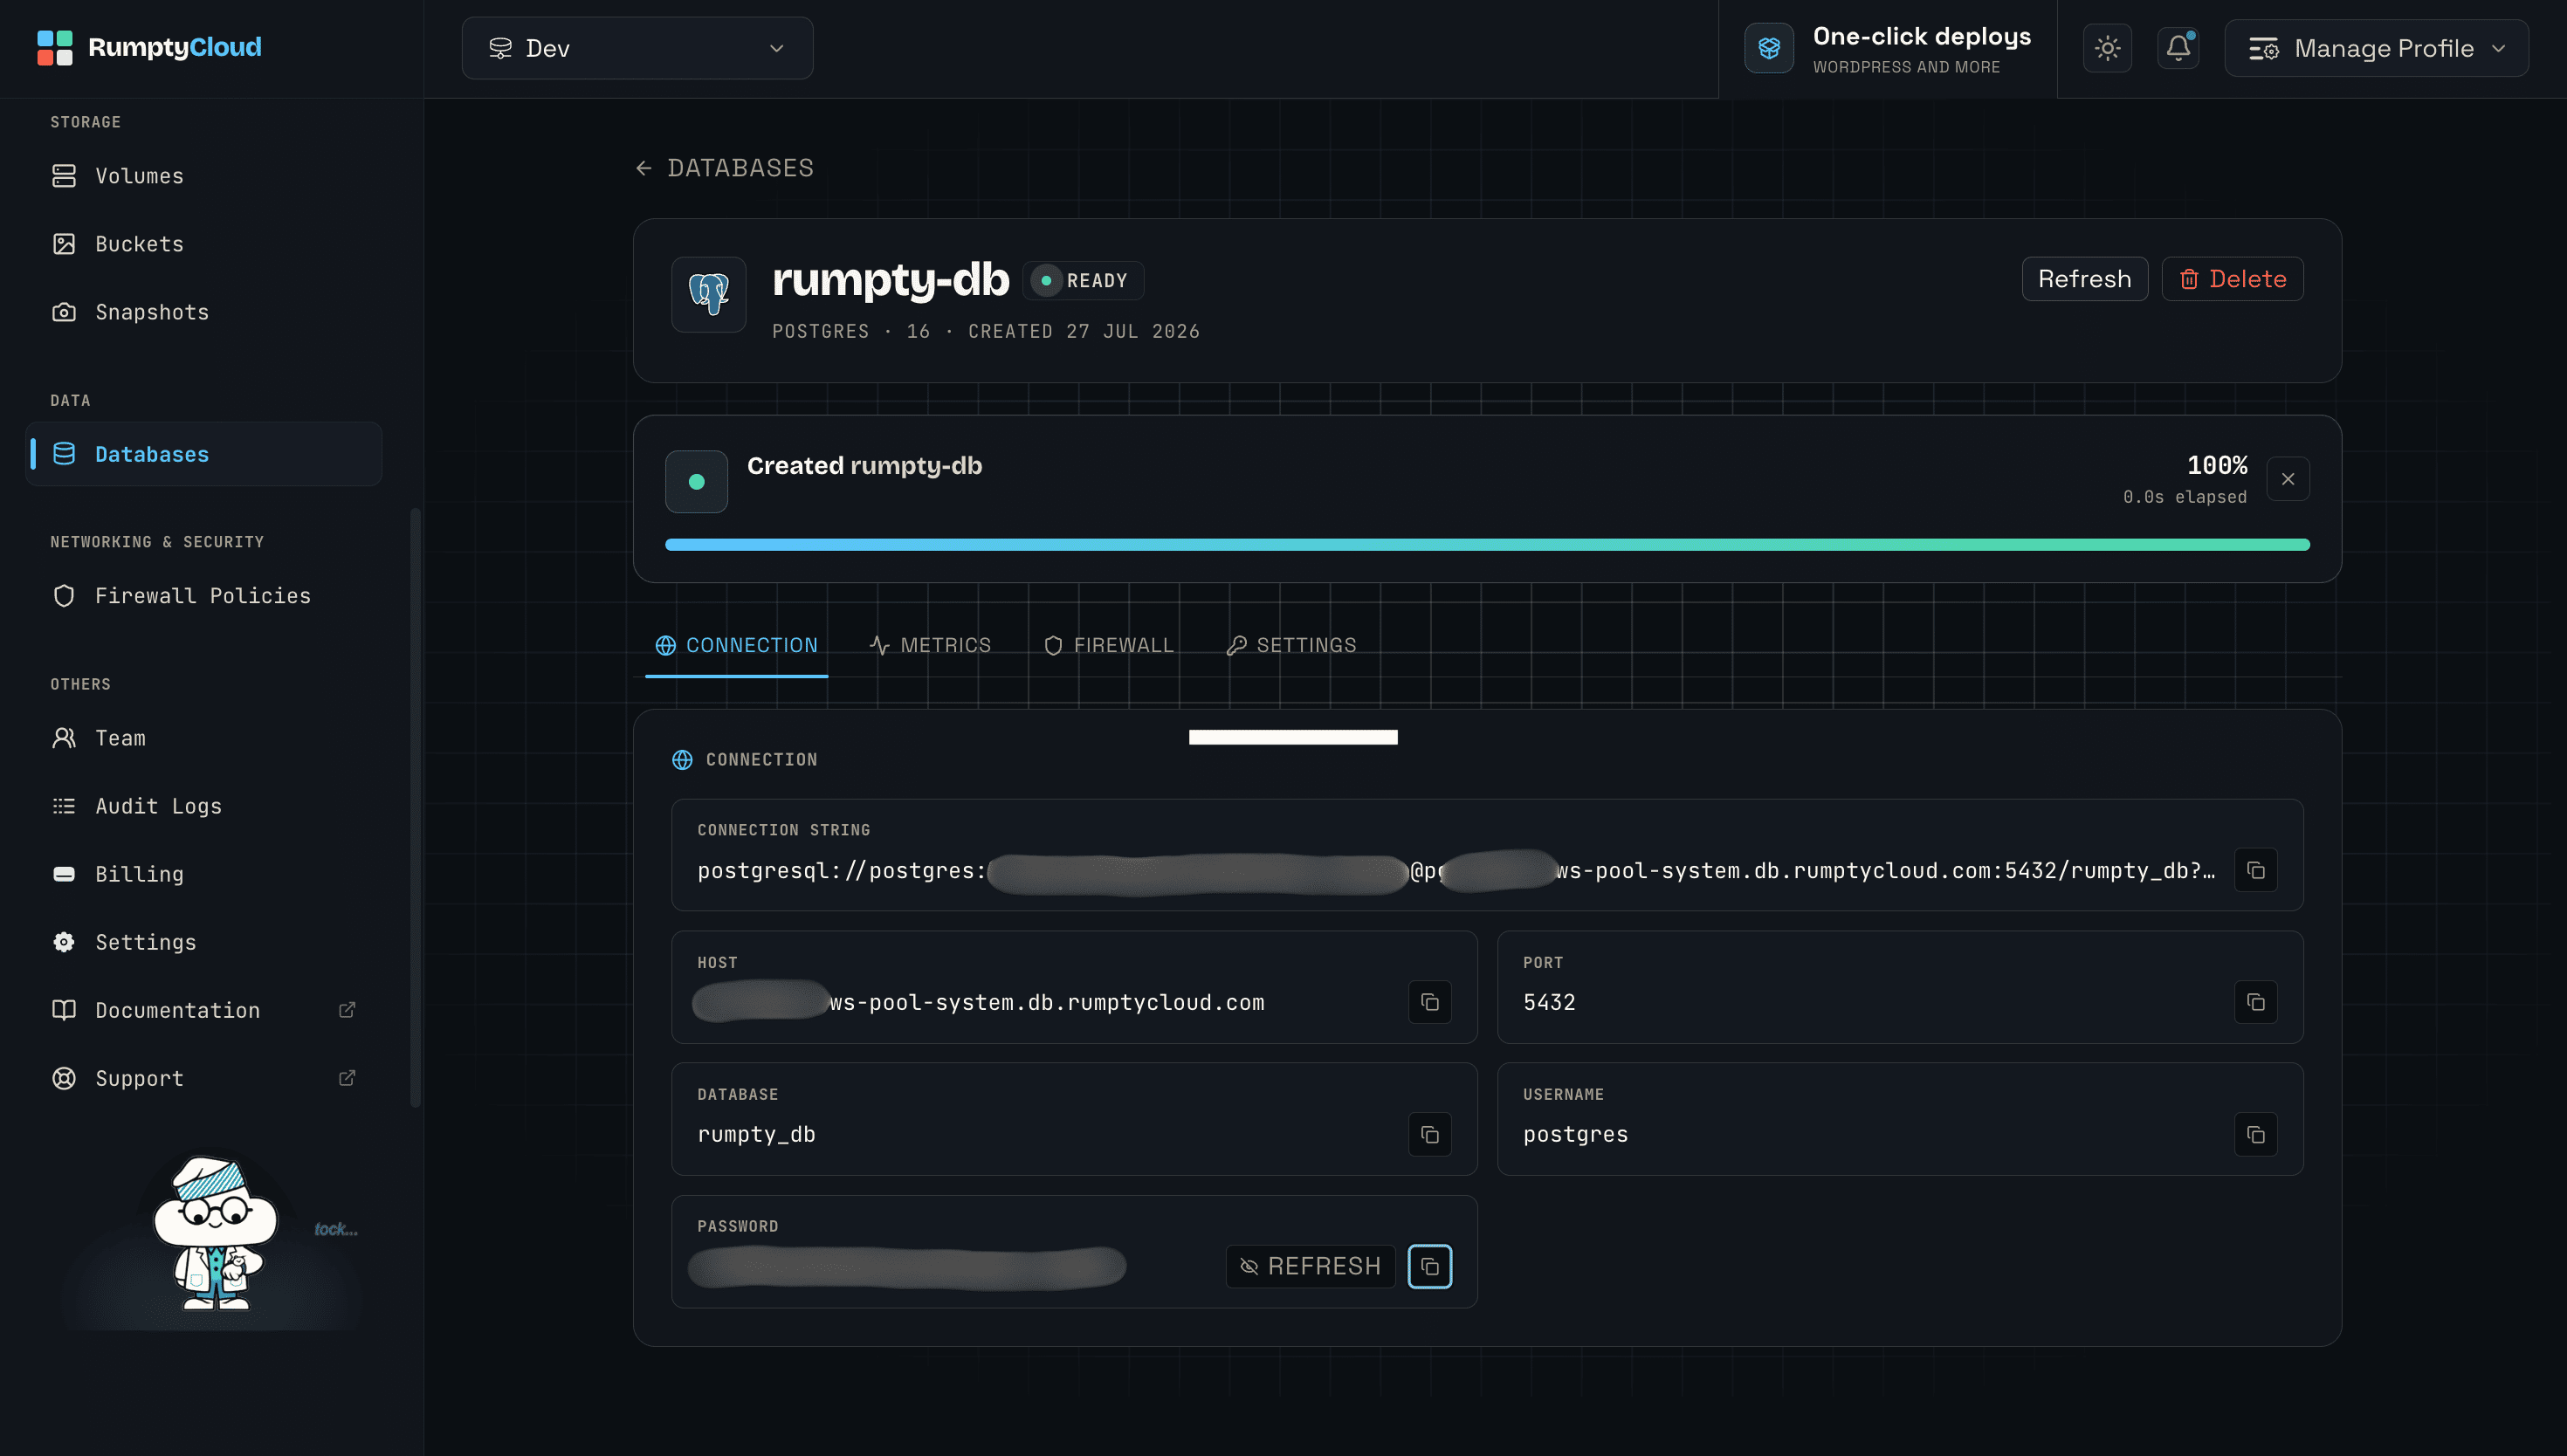Switch to the METRICS tab
This screenshot has width=2567, height=1456.
(x=930, y=645)
